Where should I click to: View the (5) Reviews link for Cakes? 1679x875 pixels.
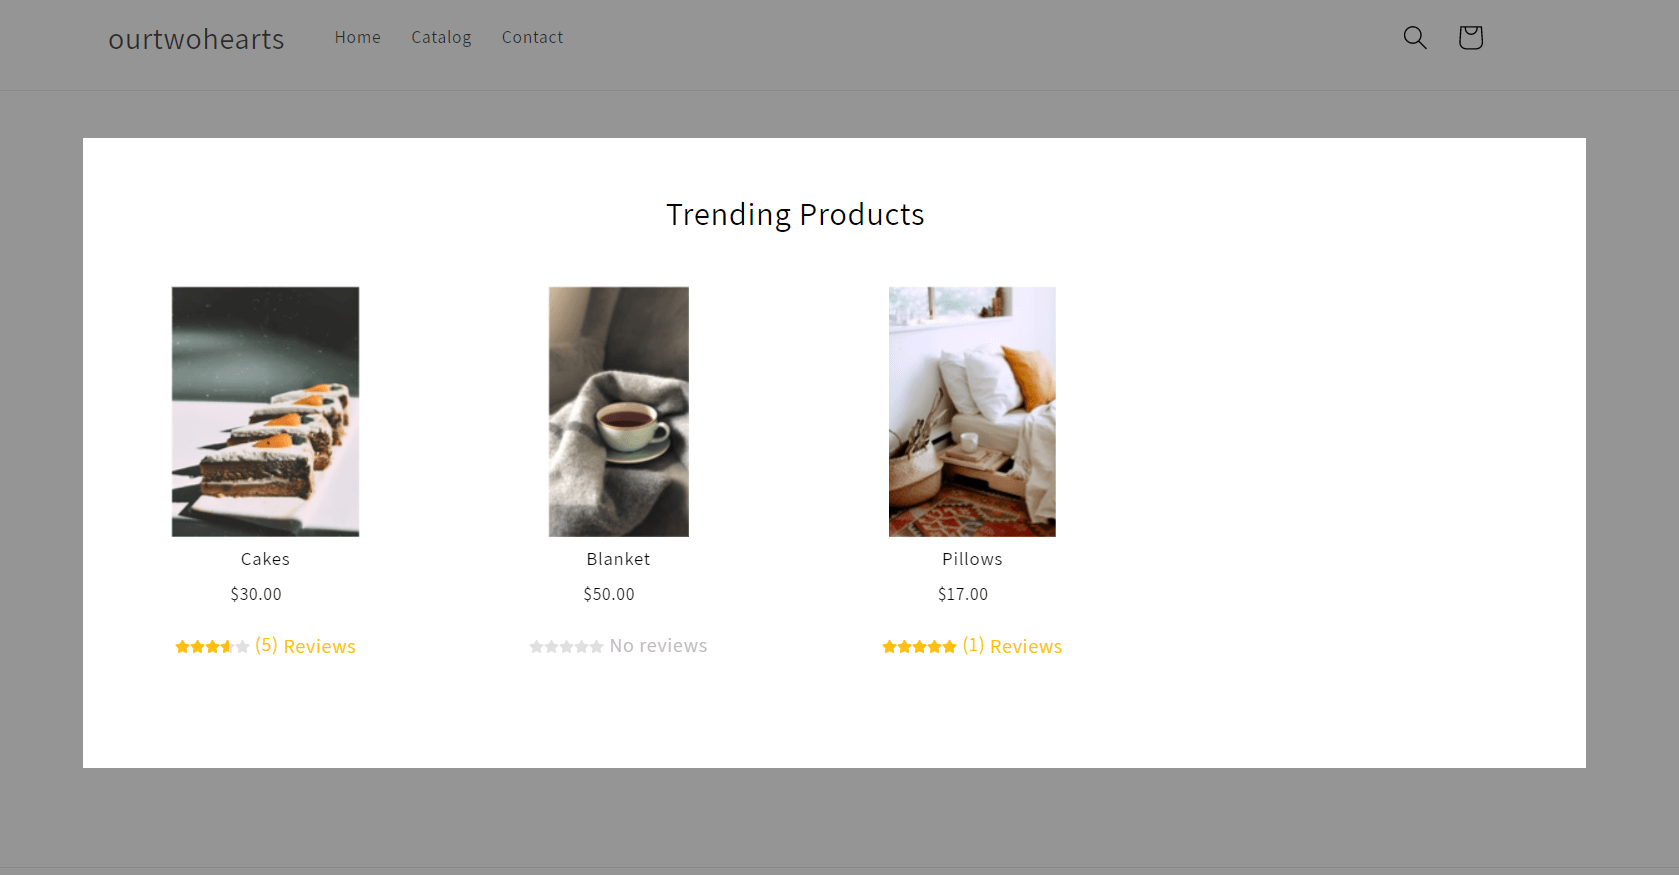305,646
